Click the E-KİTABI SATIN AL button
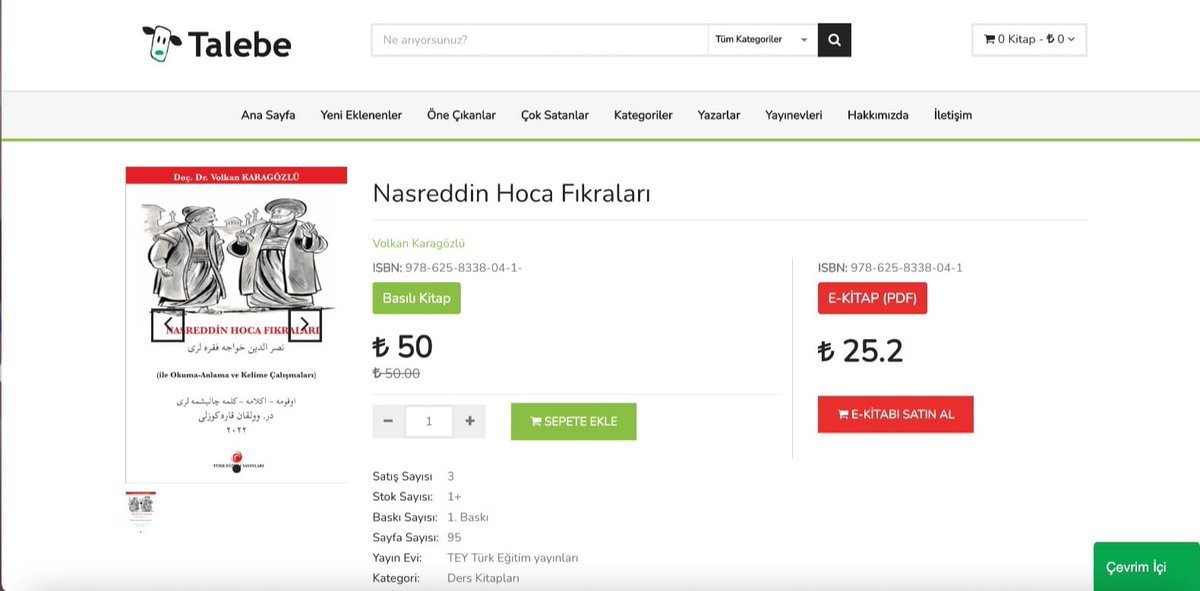Image resolution: width=1200 pixels, height=591 pixels. (895, 414)
